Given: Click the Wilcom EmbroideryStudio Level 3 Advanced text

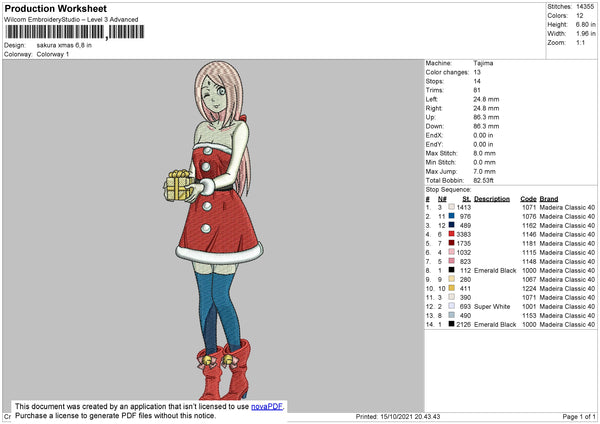Looking at the screenshot, I should [x=71, y=20].
